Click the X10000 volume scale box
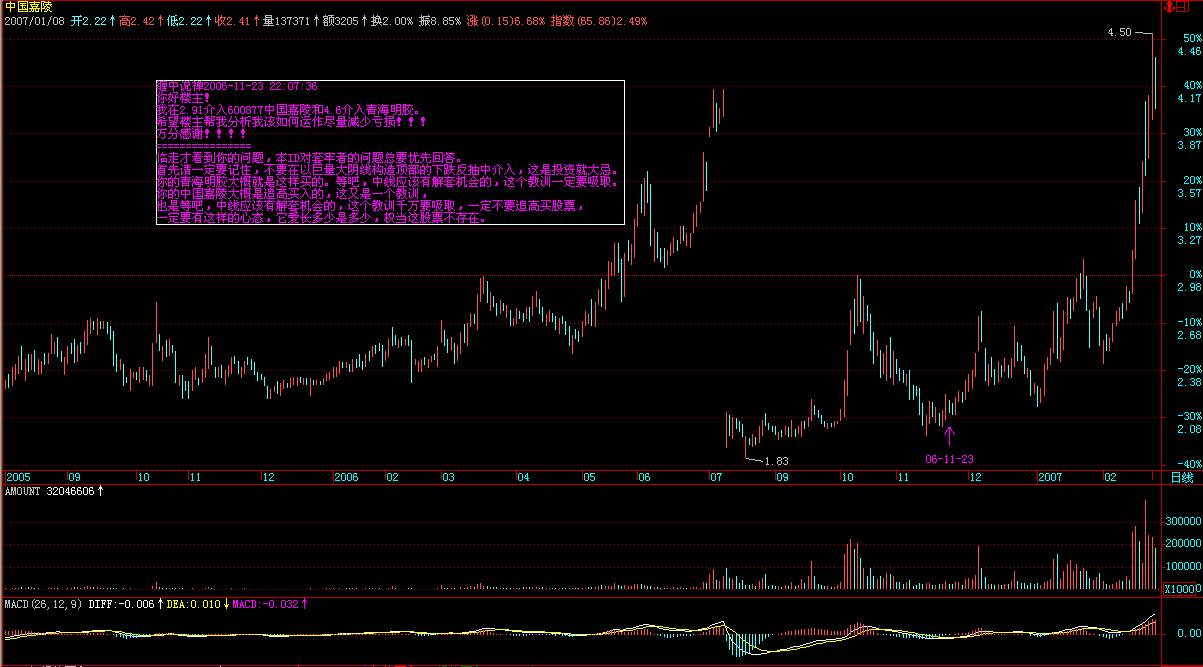 [x=1182, y=588]
